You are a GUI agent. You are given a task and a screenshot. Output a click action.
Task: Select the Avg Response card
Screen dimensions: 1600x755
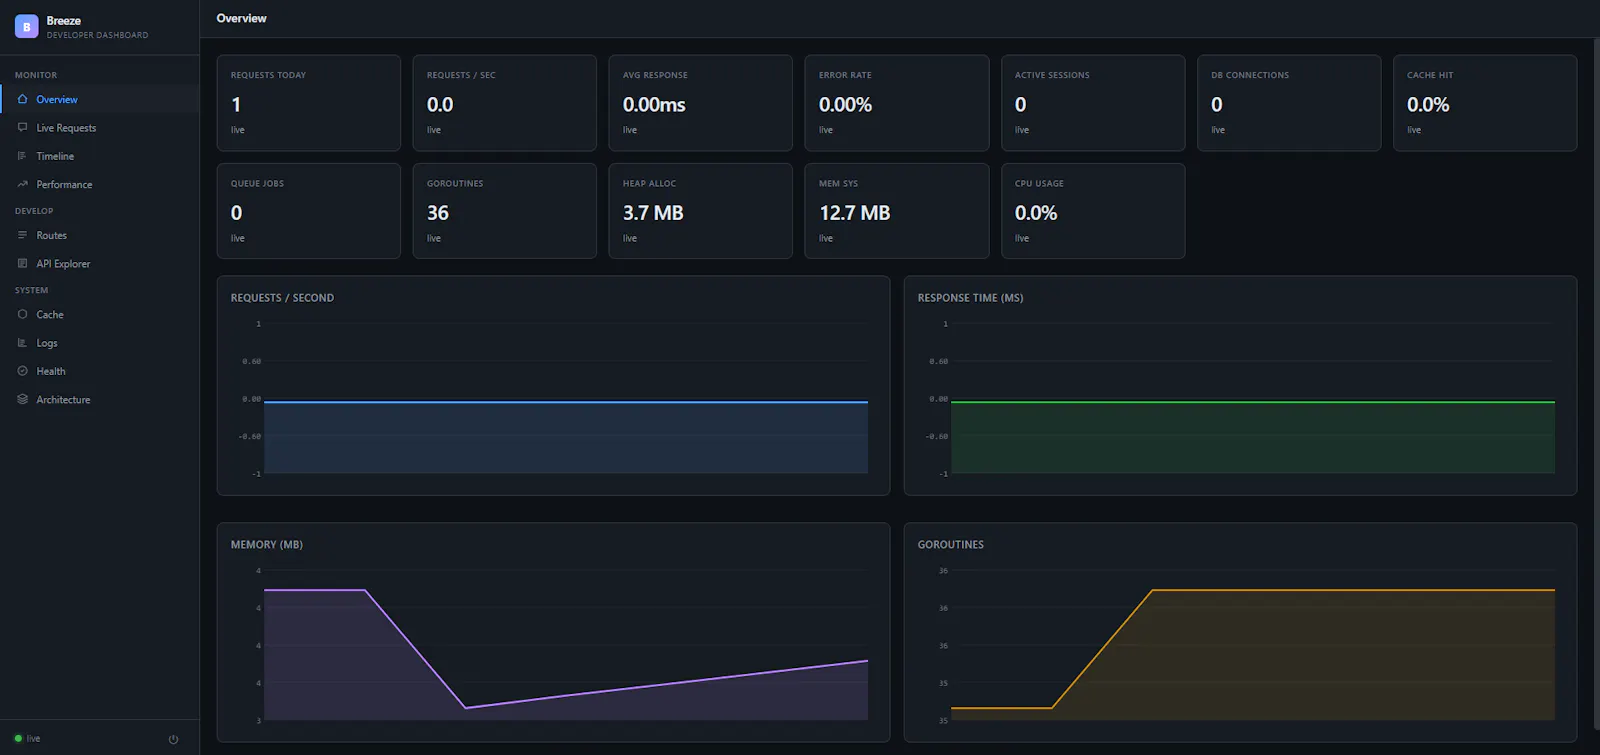pos(701,103)
